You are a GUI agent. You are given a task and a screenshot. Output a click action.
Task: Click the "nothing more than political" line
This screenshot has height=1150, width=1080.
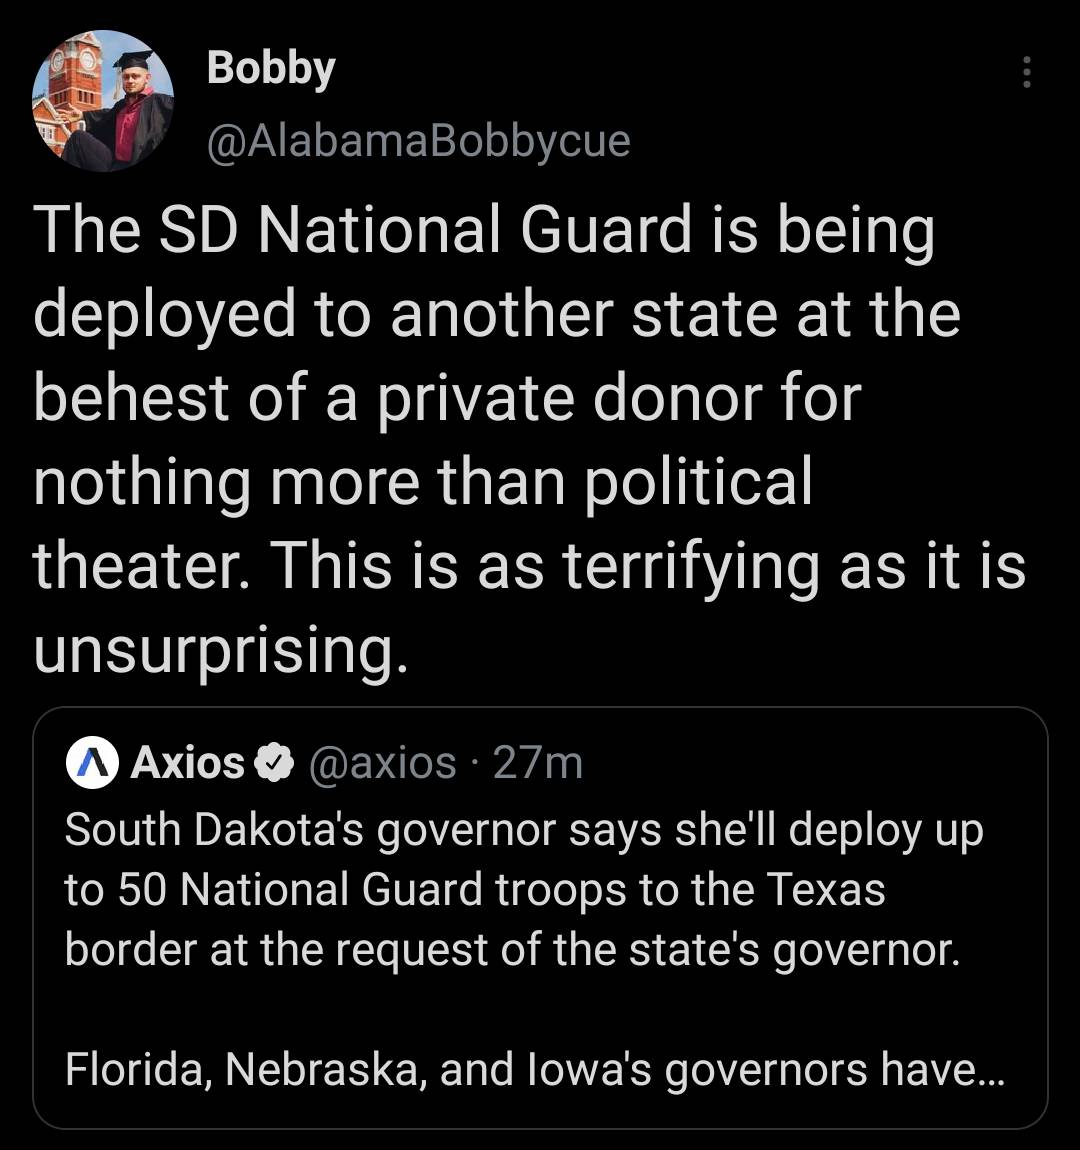[422, 481]
